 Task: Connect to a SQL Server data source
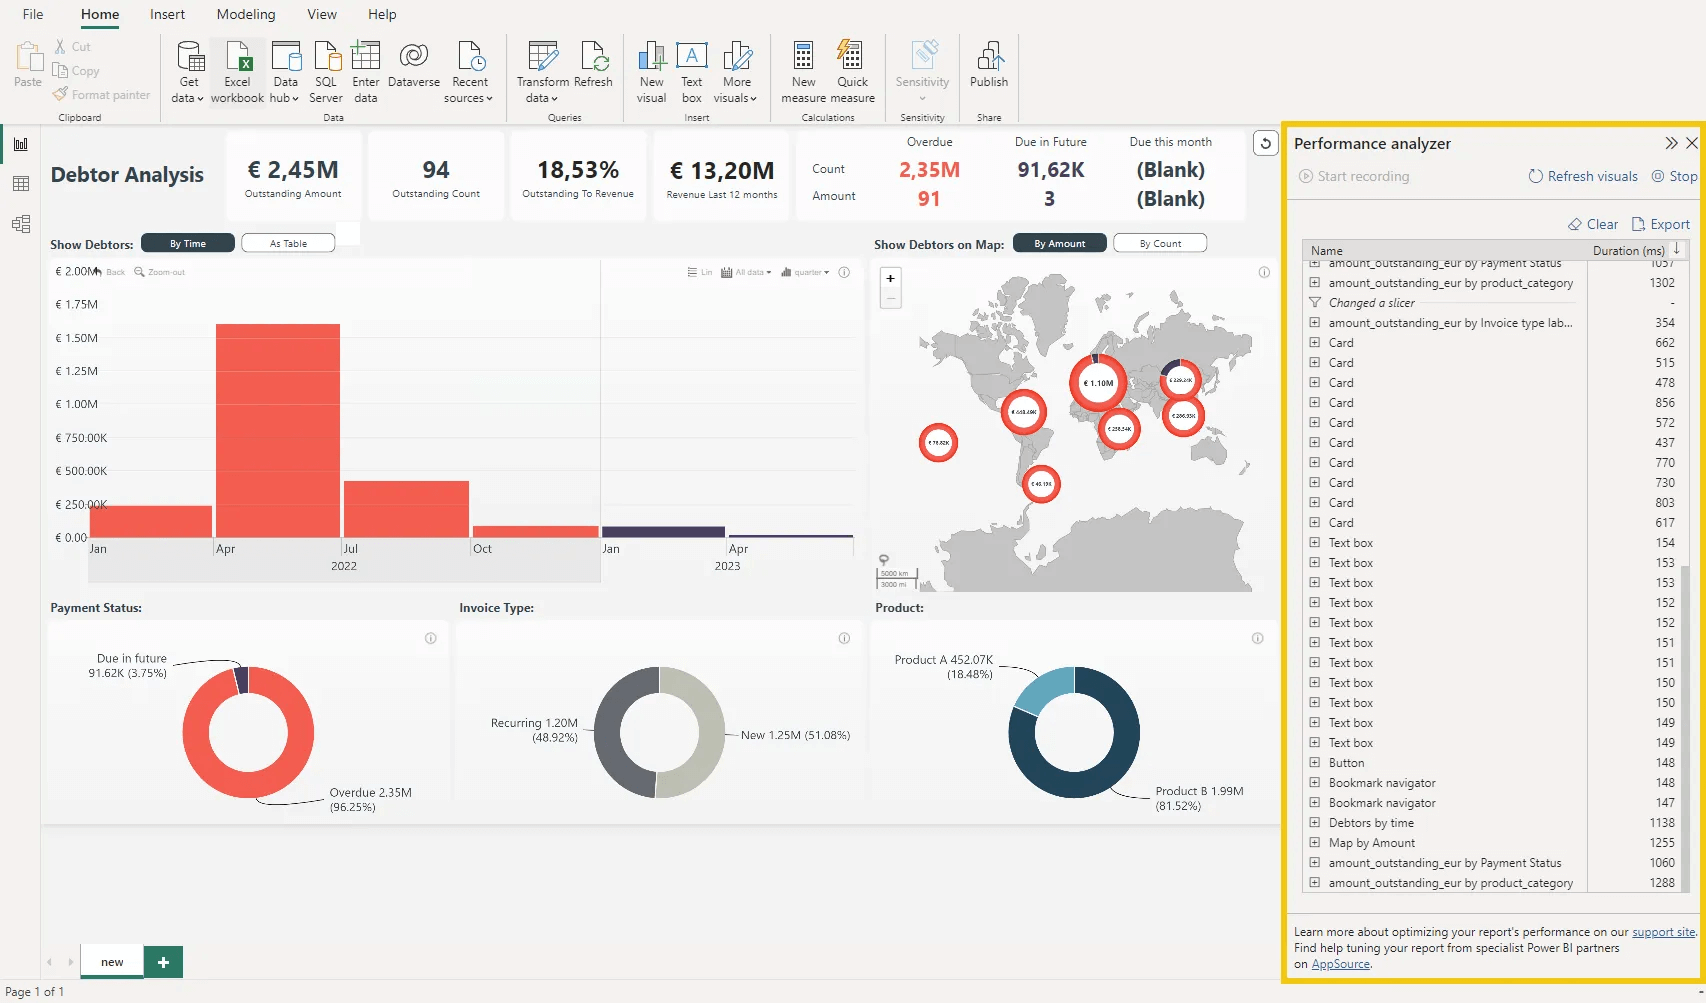pos(326,70)
